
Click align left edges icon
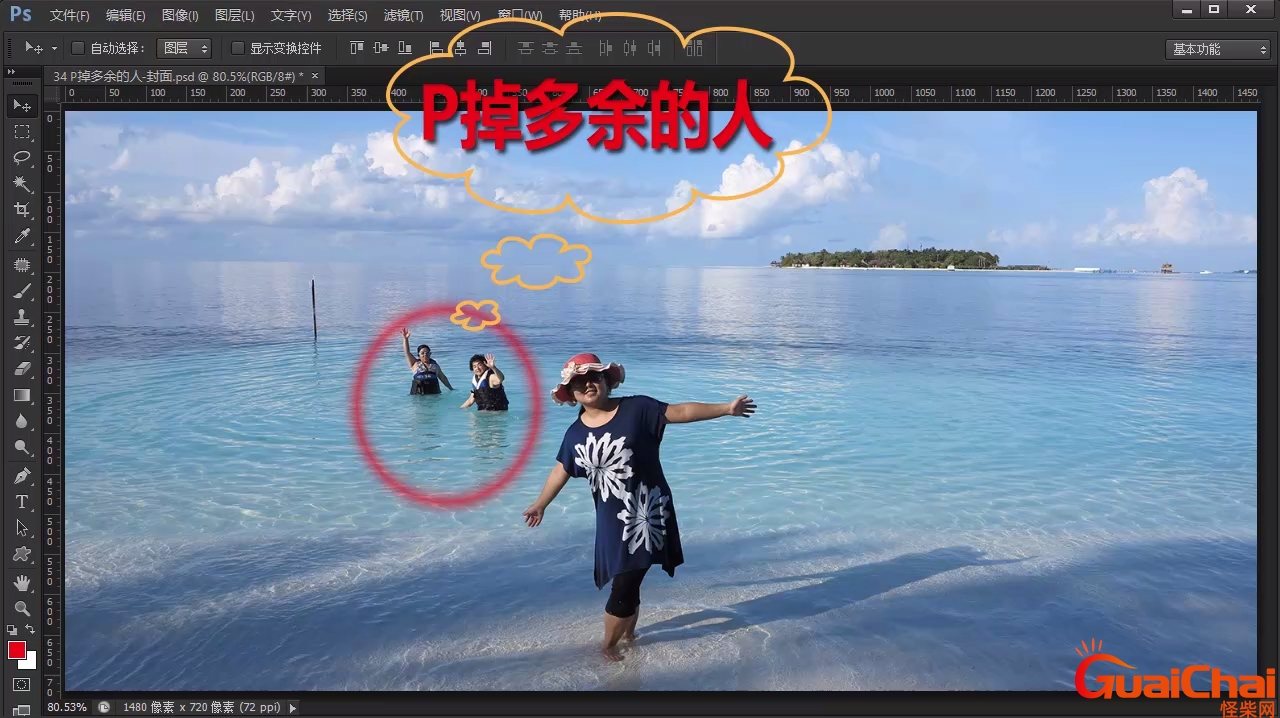(x=436, y=48)
